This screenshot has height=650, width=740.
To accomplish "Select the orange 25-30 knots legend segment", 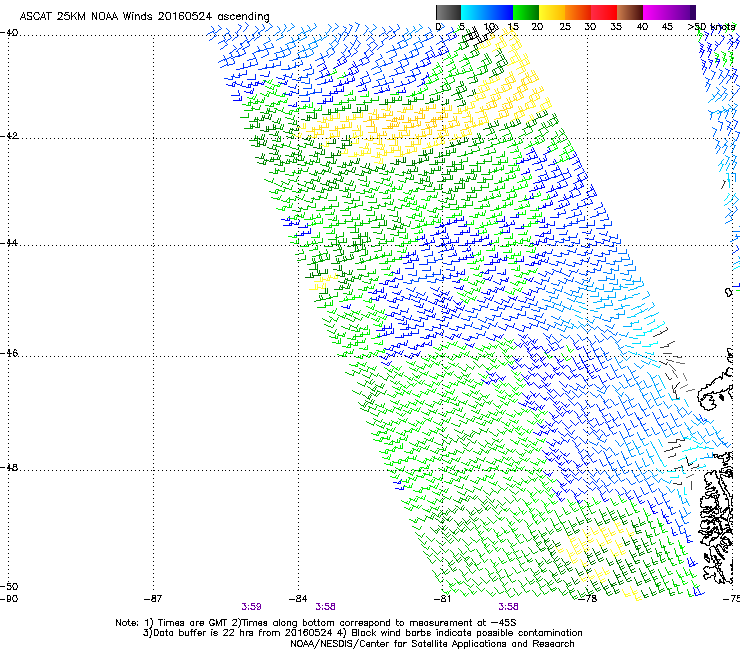I will pos(578,12).
